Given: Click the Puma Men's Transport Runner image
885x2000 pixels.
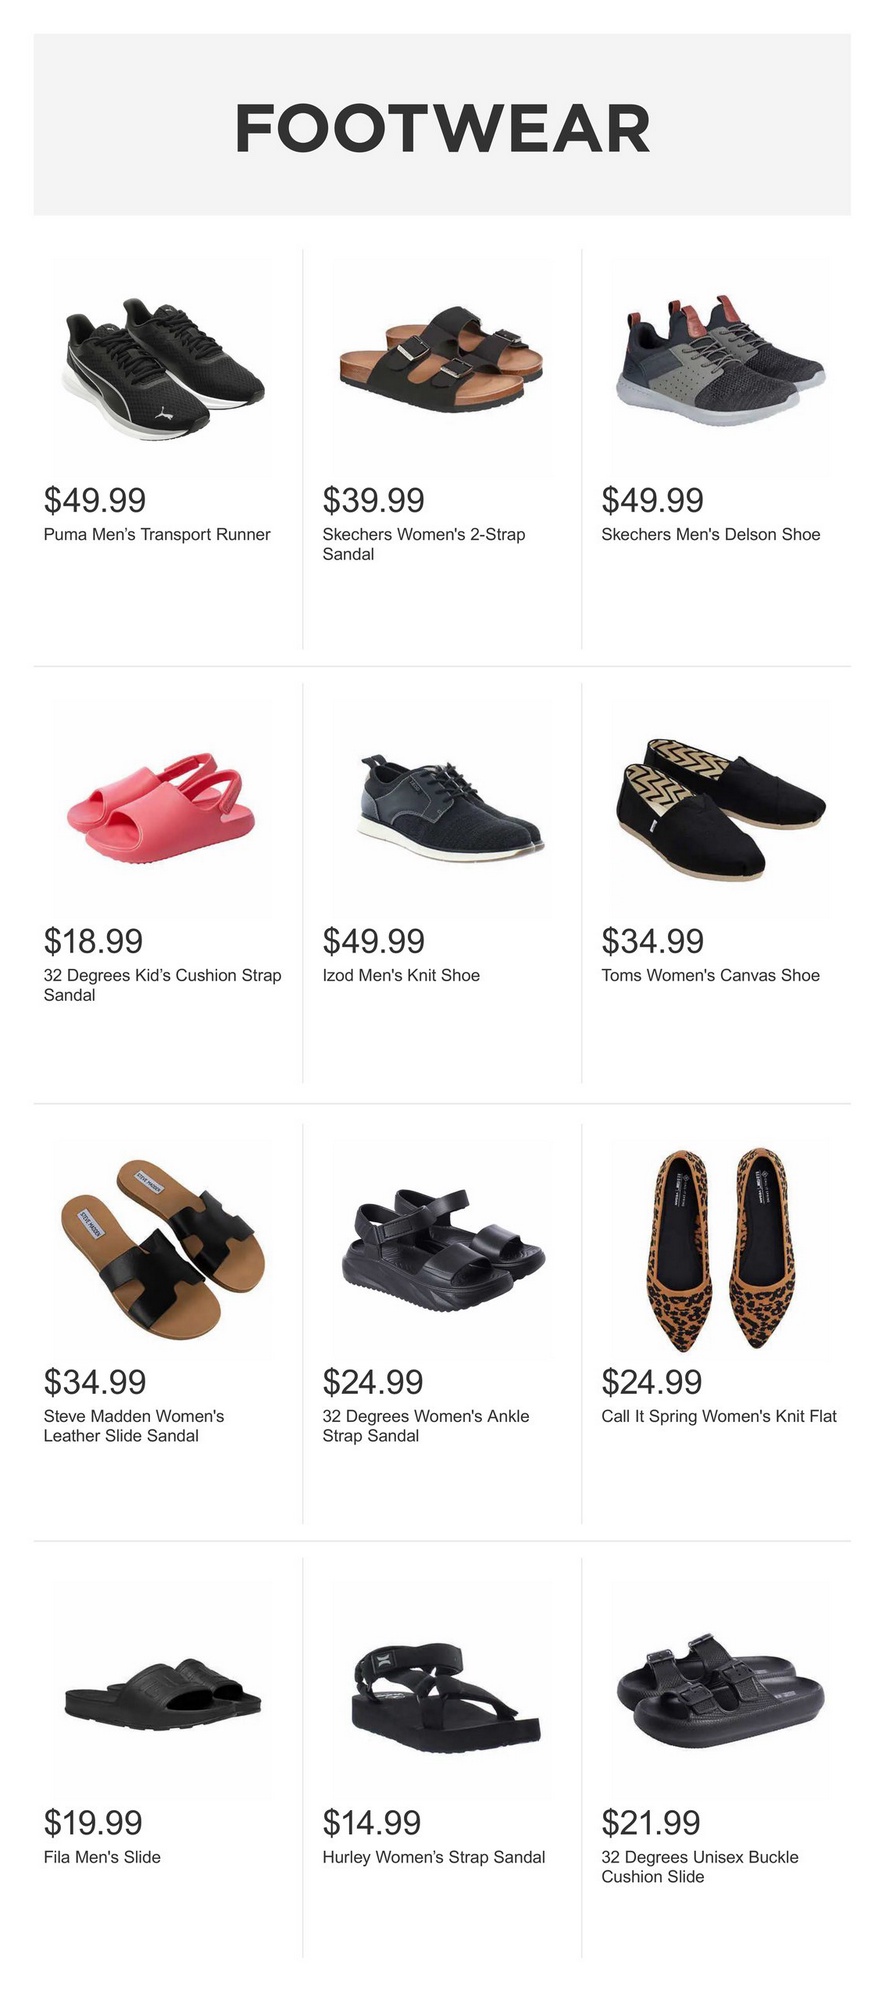Looking at the screenshot, I should click(163, 366).
